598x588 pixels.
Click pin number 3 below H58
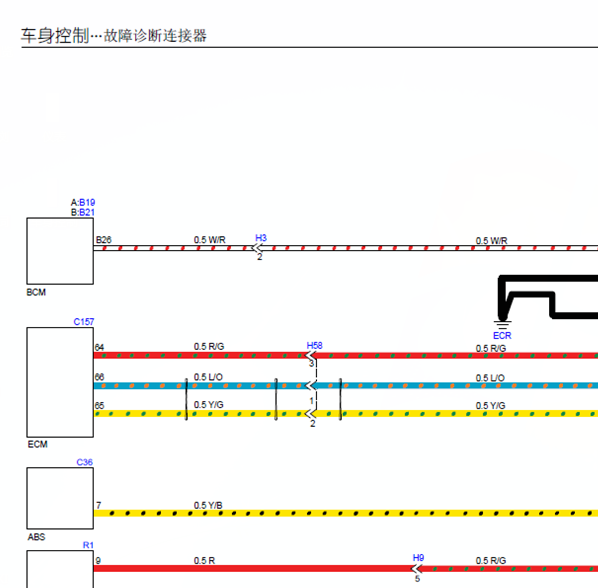tap(311, 364)
